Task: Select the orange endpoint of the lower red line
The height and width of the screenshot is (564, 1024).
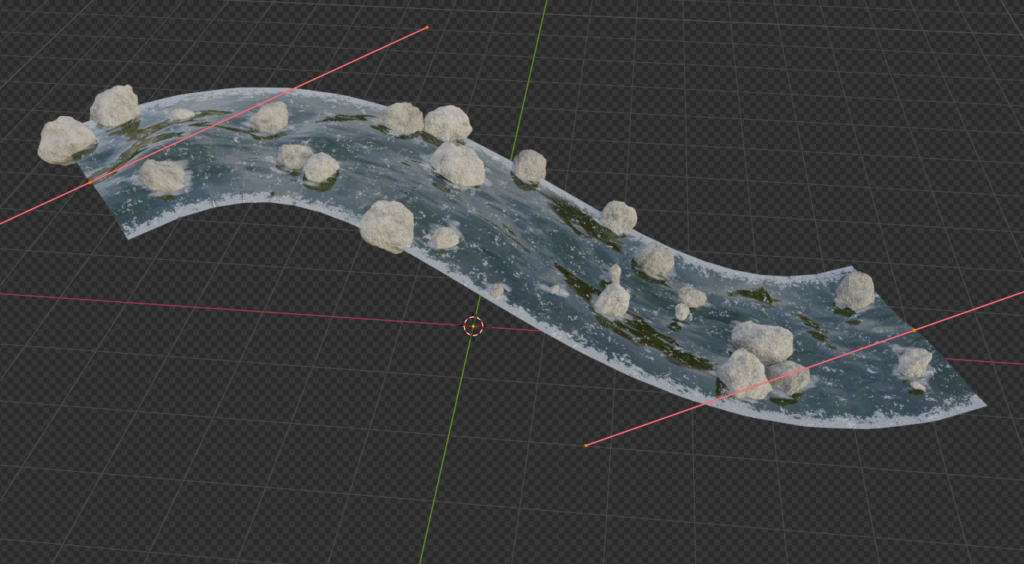Action: pyautogui.click(x=586, y=444)
